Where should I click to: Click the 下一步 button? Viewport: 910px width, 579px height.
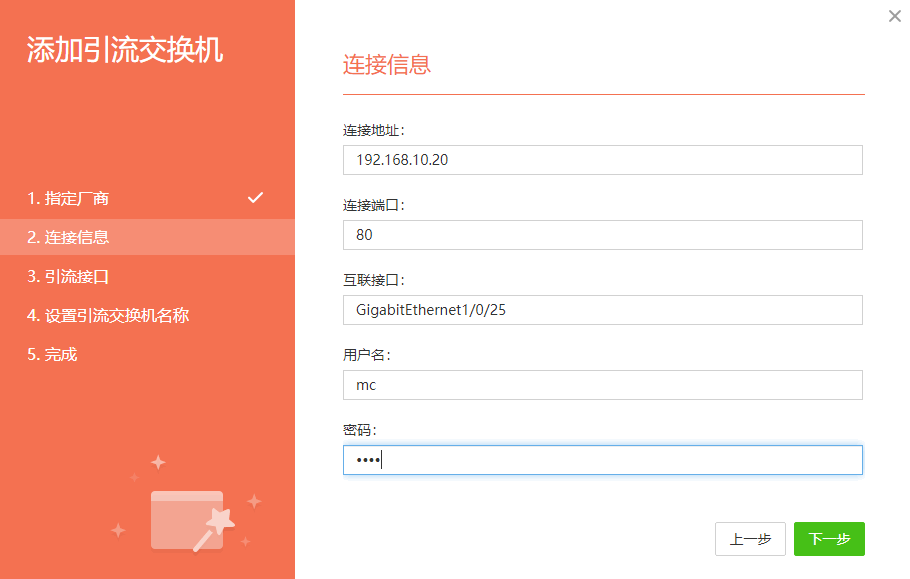[829, 539]
